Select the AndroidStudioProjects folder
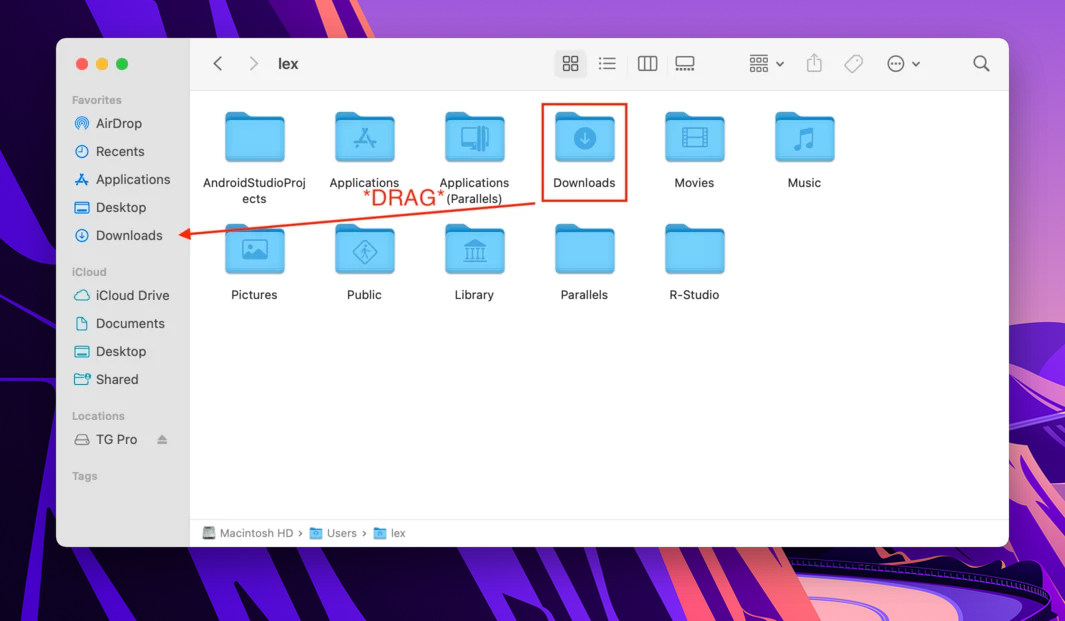This screenshot has width=1065, height=621. 255,137
